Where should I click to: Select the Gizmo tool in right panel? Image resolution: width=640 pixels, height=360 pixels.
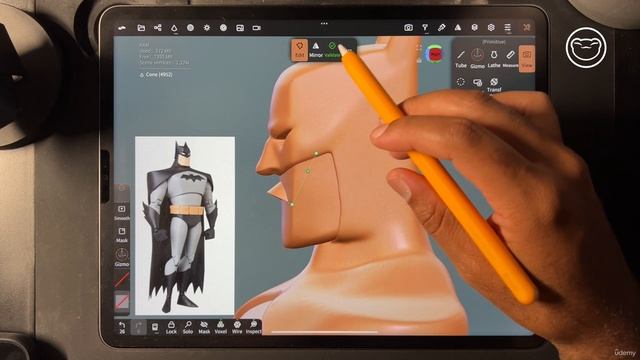[x=477, y=58]
